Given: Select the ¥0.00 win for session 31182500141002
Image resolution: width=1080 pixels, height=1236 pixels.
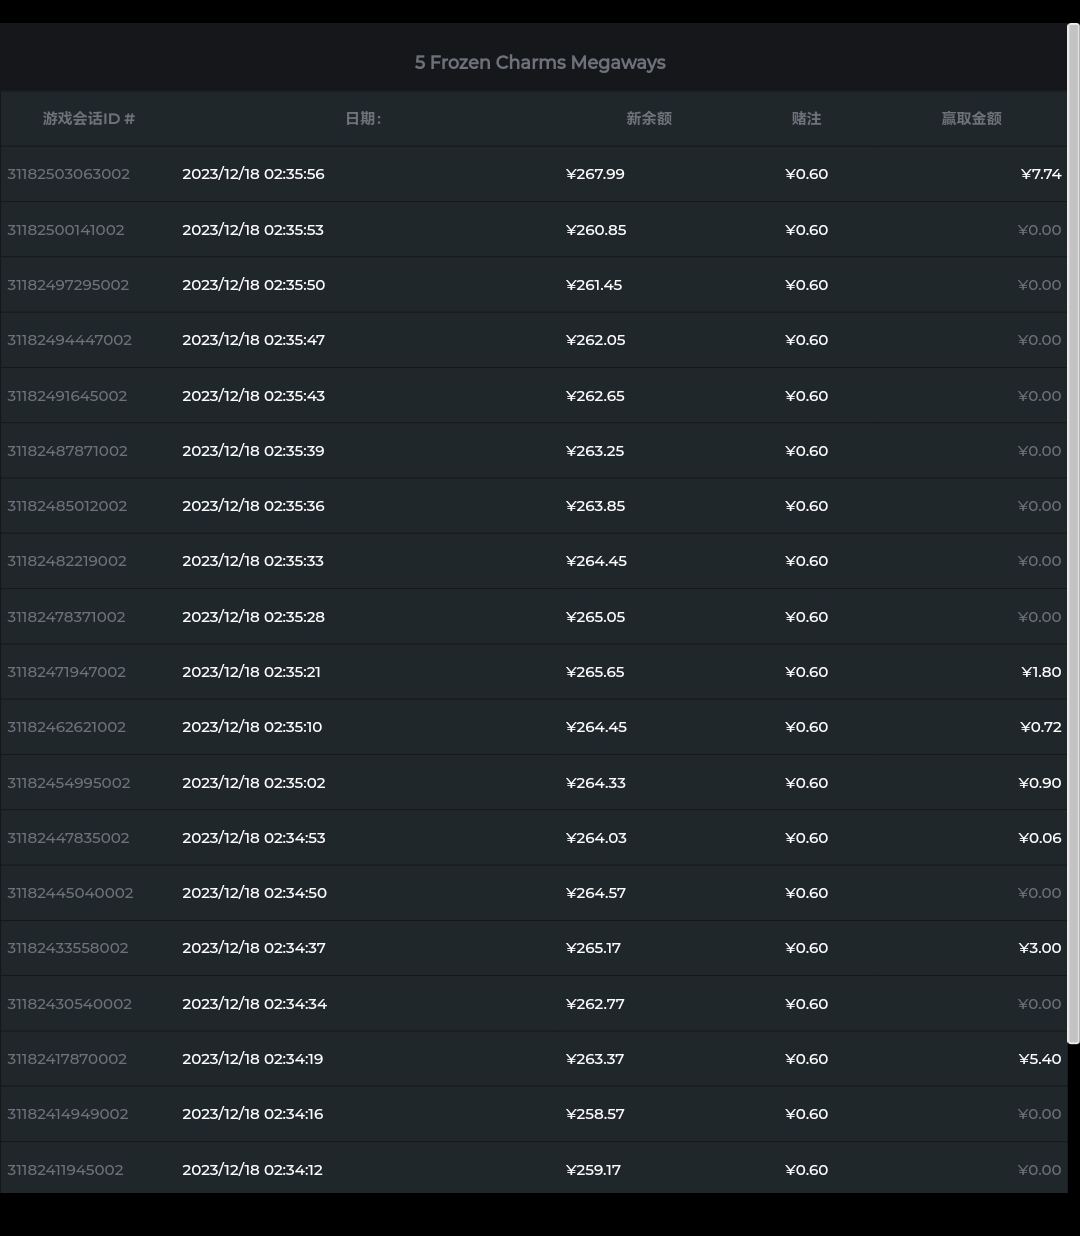Looking at the screenshot, I should click(x=1040, y=230).
